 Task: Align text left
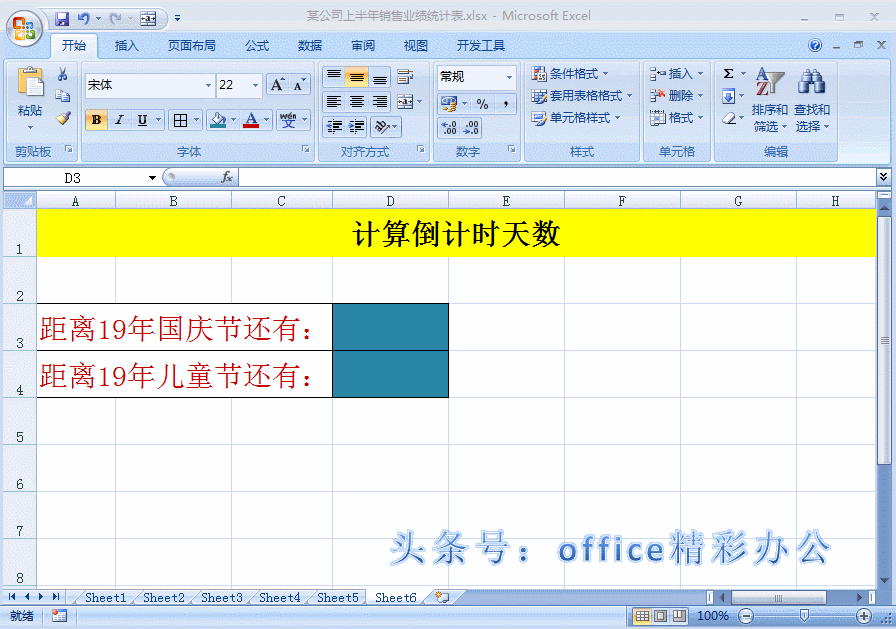(x=334, y=102)
